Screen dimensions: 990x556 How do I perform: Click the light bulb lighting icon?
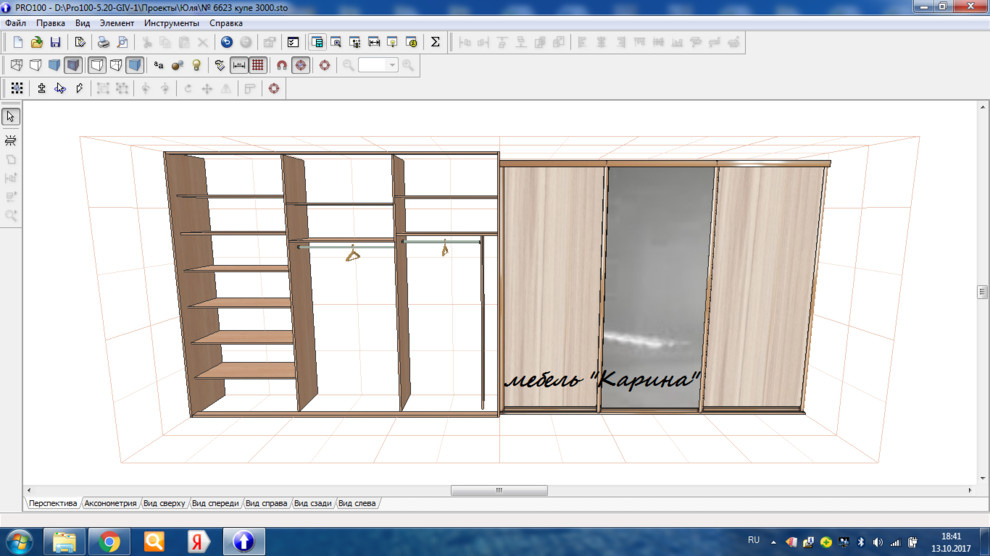coord(197,65)
